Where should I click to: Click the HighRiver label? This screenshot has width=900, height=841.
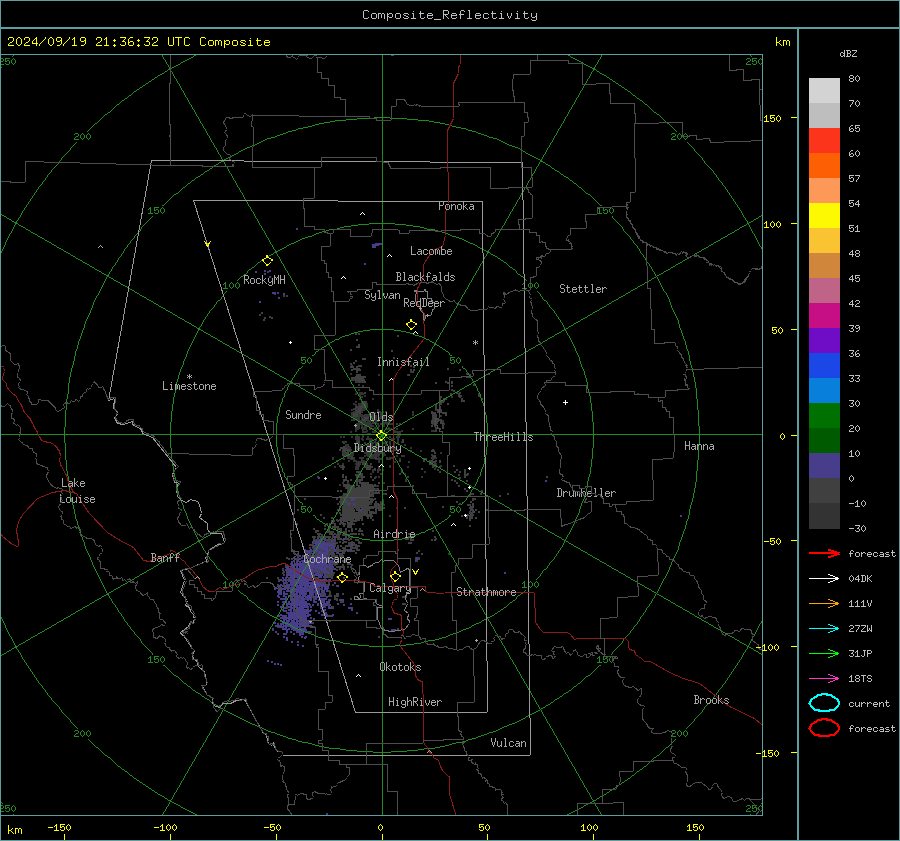click(415, 702)
